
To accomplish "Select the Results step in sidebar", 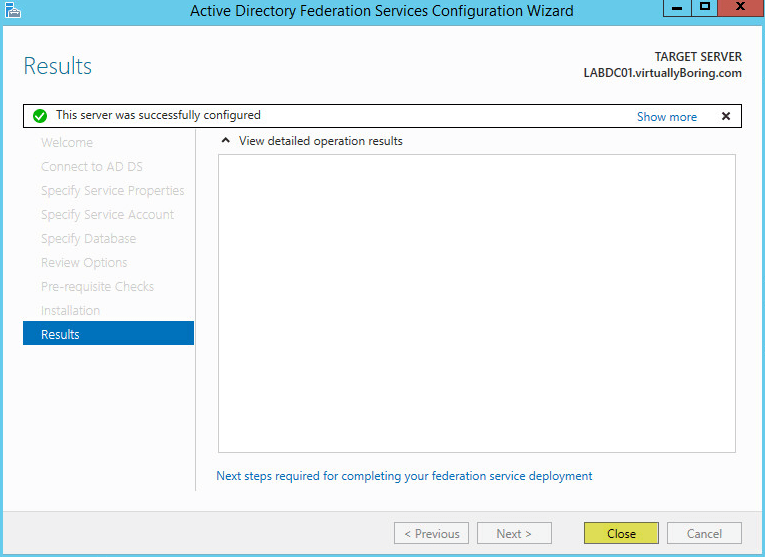I will [108, 333].
